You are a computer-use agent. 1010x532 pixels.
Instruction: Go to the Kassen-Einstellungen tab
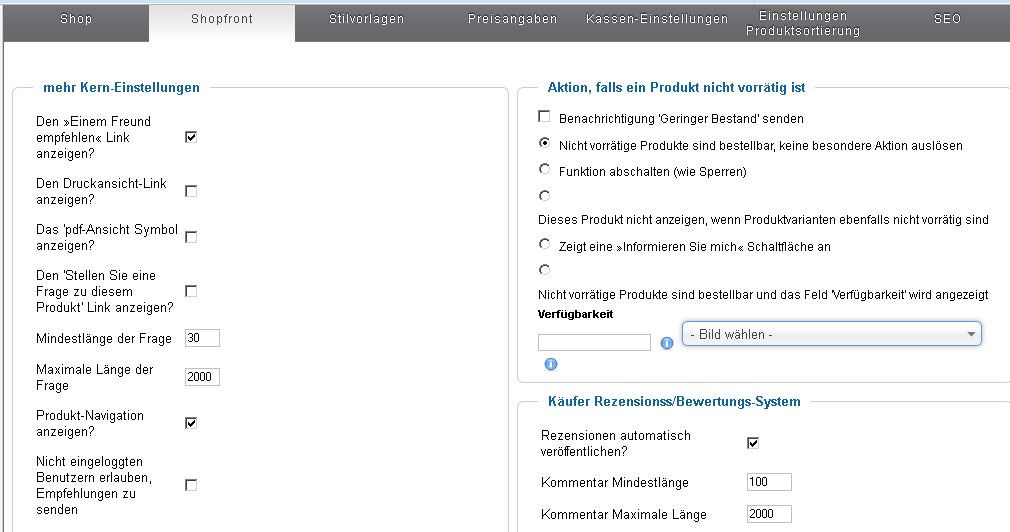coord(657,19)
